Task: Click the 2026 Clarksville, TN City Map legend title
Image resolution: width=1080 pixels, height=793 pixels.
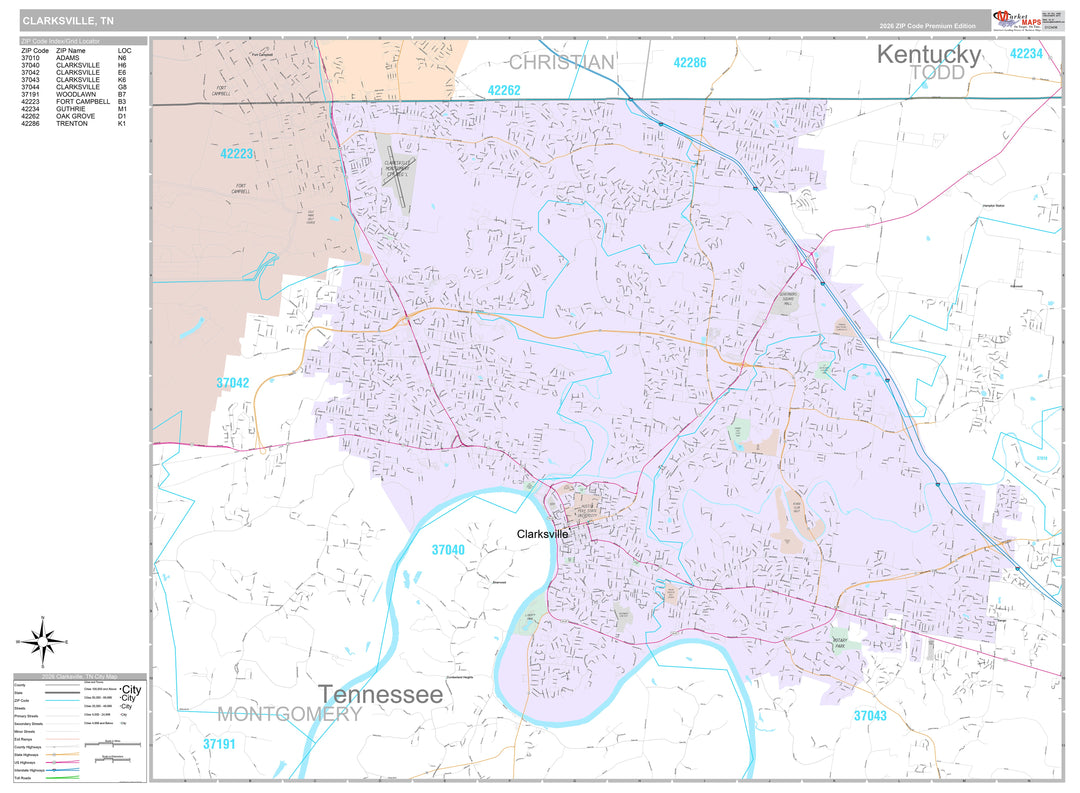Action: coord(79,677)
